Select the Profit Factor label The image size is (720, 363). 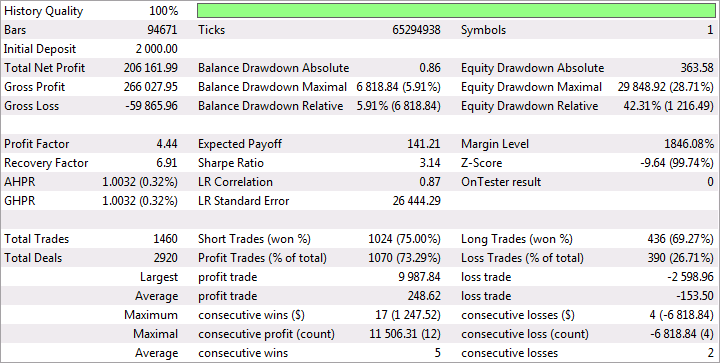(x=37, y=144)
